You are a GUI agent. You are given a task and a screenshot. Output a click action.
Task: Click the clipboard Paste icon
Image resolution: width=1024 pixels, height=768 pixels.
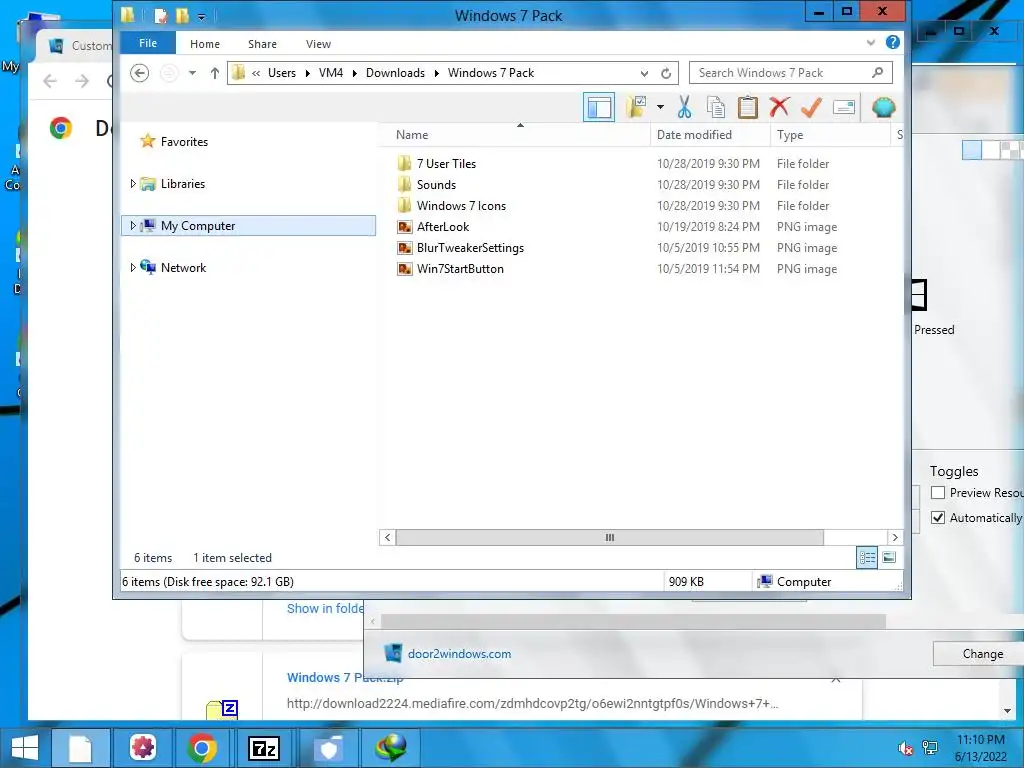[x=747, y=107]
